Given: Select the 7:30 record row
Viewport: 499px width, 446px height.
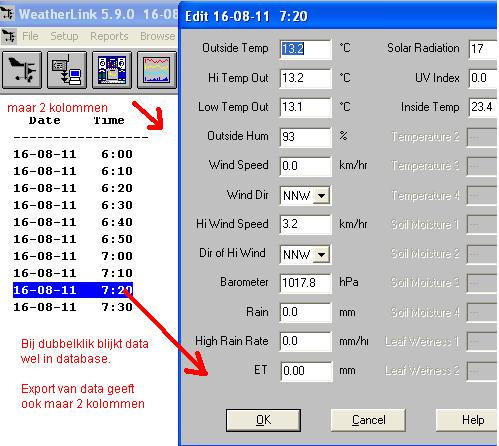Looking at the screenshot, I should click(73, 307).
